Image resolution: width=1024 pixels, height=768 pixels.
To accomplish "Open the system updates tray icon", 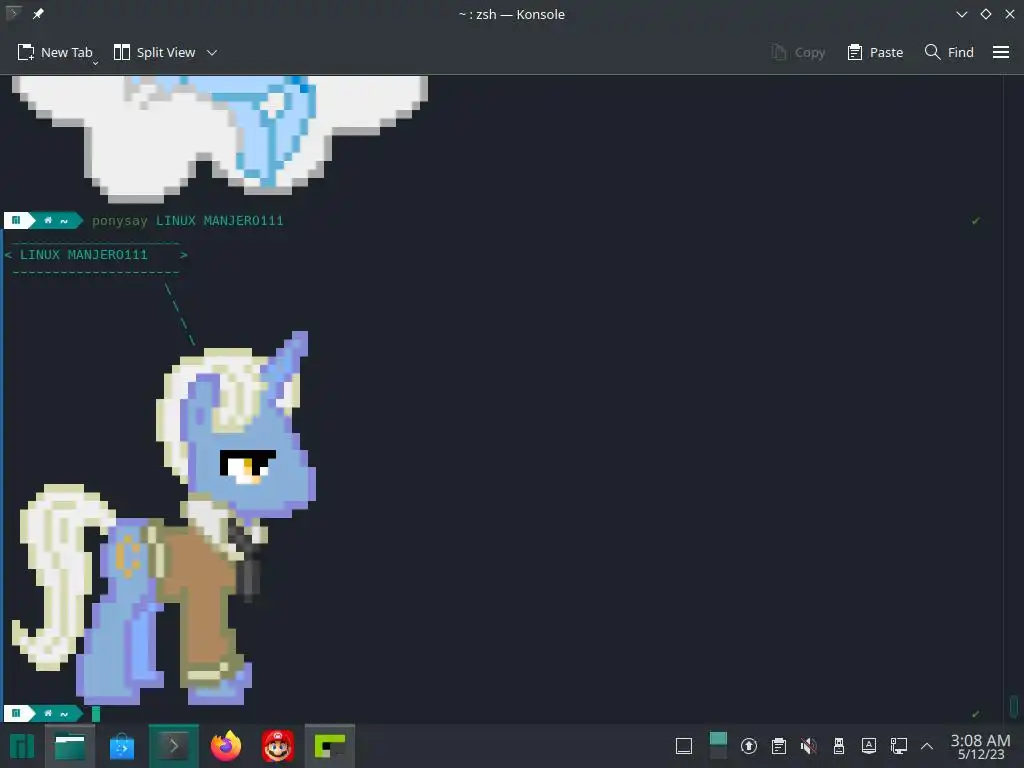I will click(x=748, y=746).
